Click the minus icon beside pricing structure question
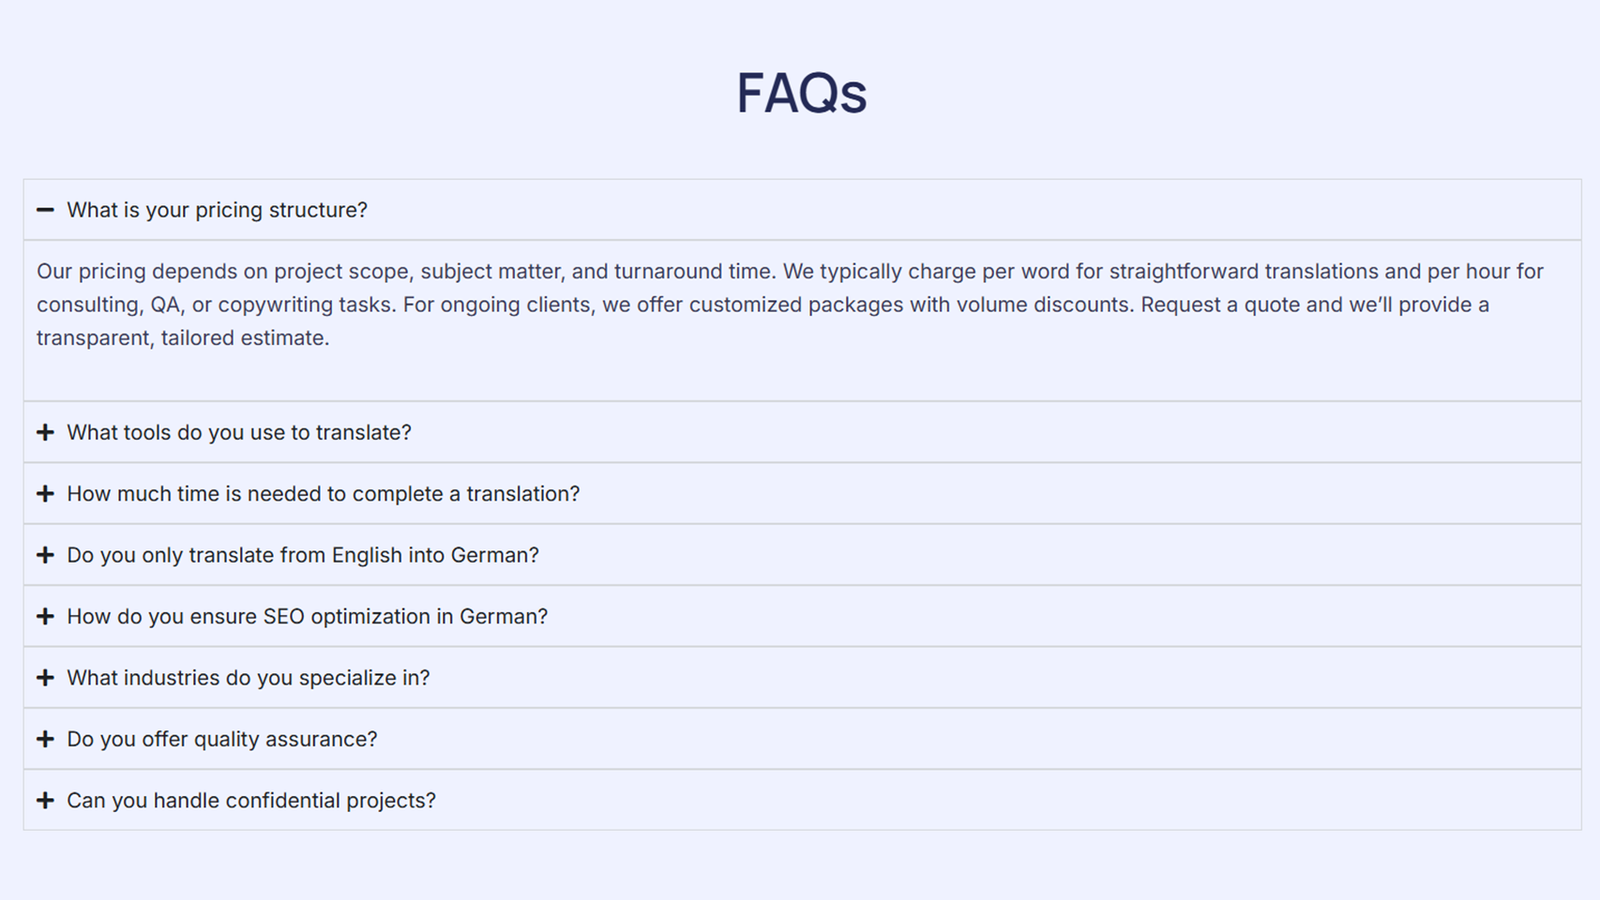This screenshot has height=900, width=1600. pyautogui.click(x=45, y=210)
